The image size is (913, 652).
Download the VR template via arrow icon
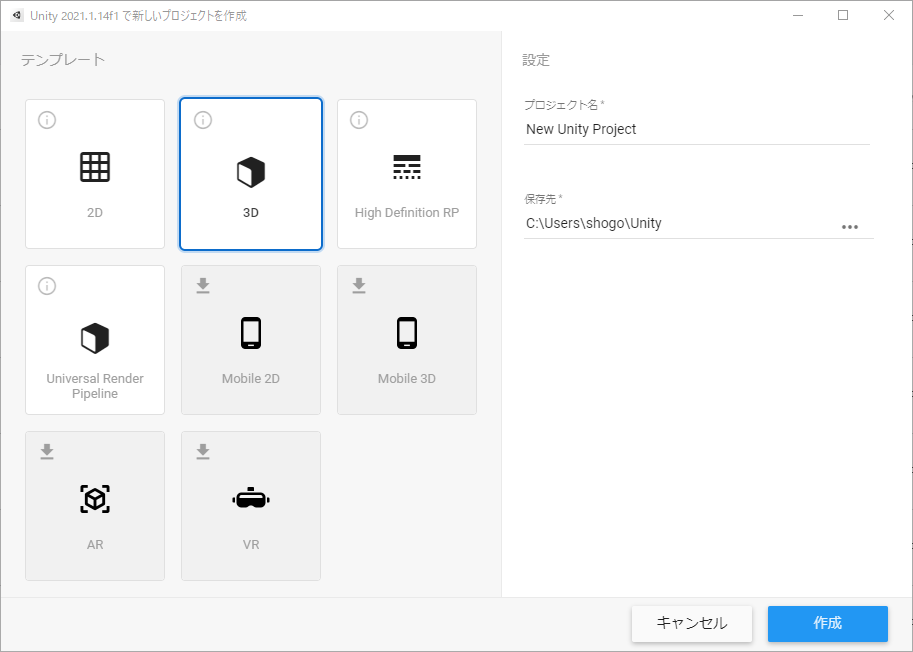(203, 452)
